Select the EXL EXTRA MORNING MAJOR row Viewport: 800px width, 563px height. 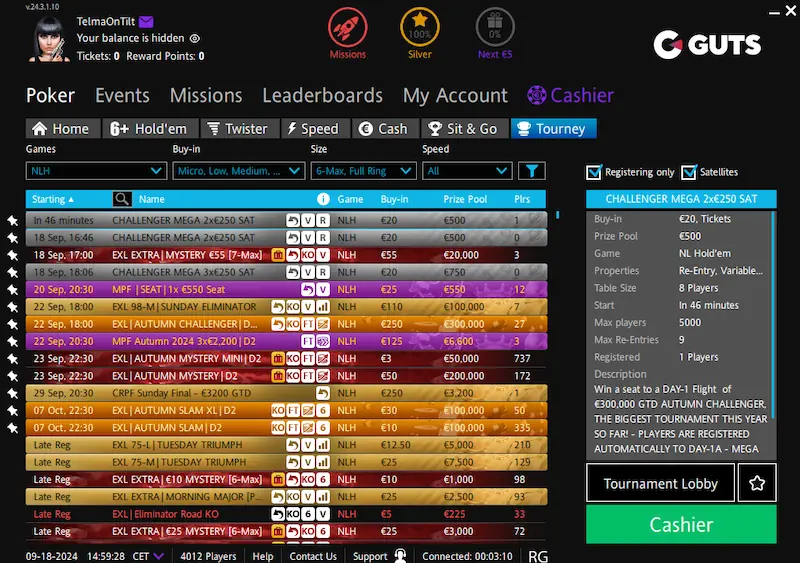click(286, 497)
